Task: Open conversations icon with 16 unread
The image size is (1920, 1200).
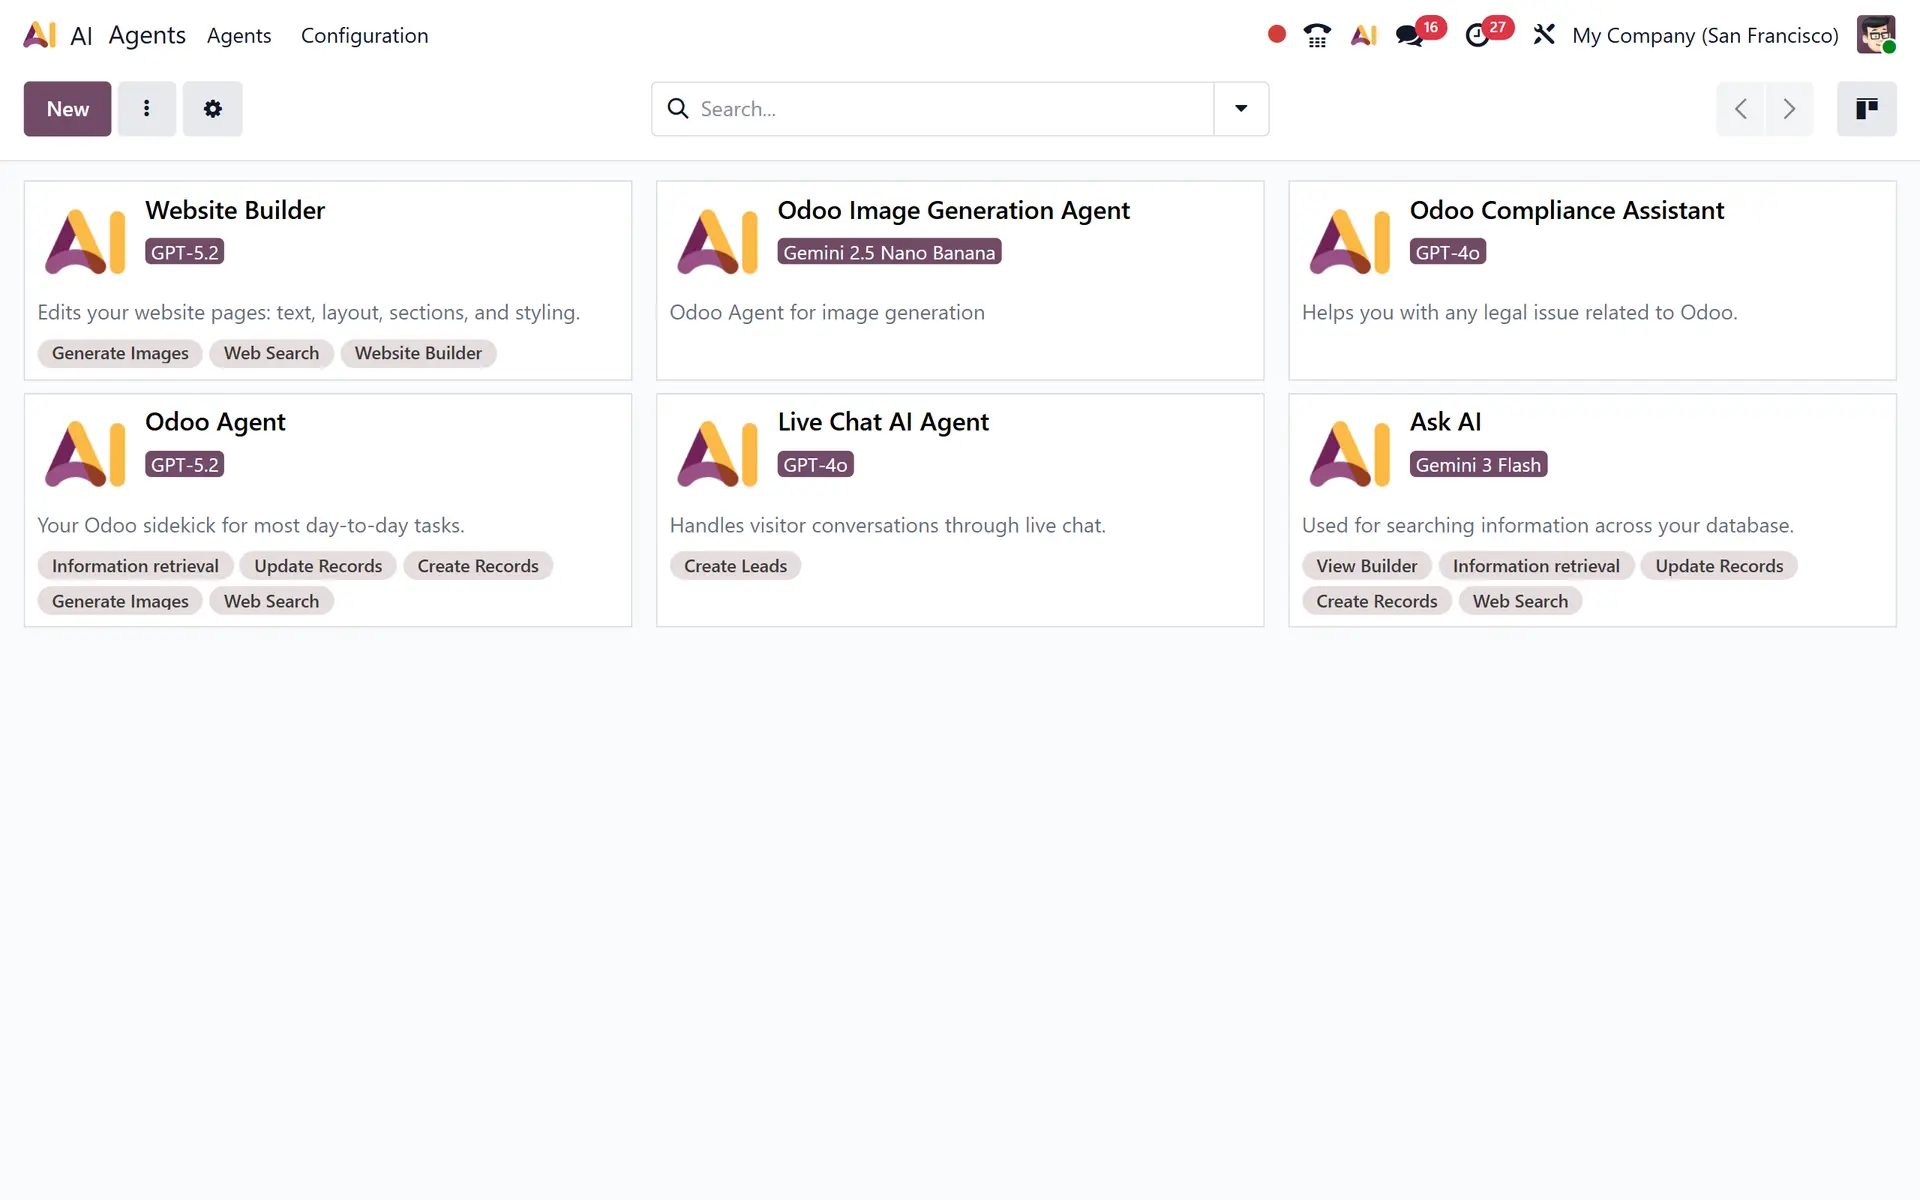Action: 1410,35
